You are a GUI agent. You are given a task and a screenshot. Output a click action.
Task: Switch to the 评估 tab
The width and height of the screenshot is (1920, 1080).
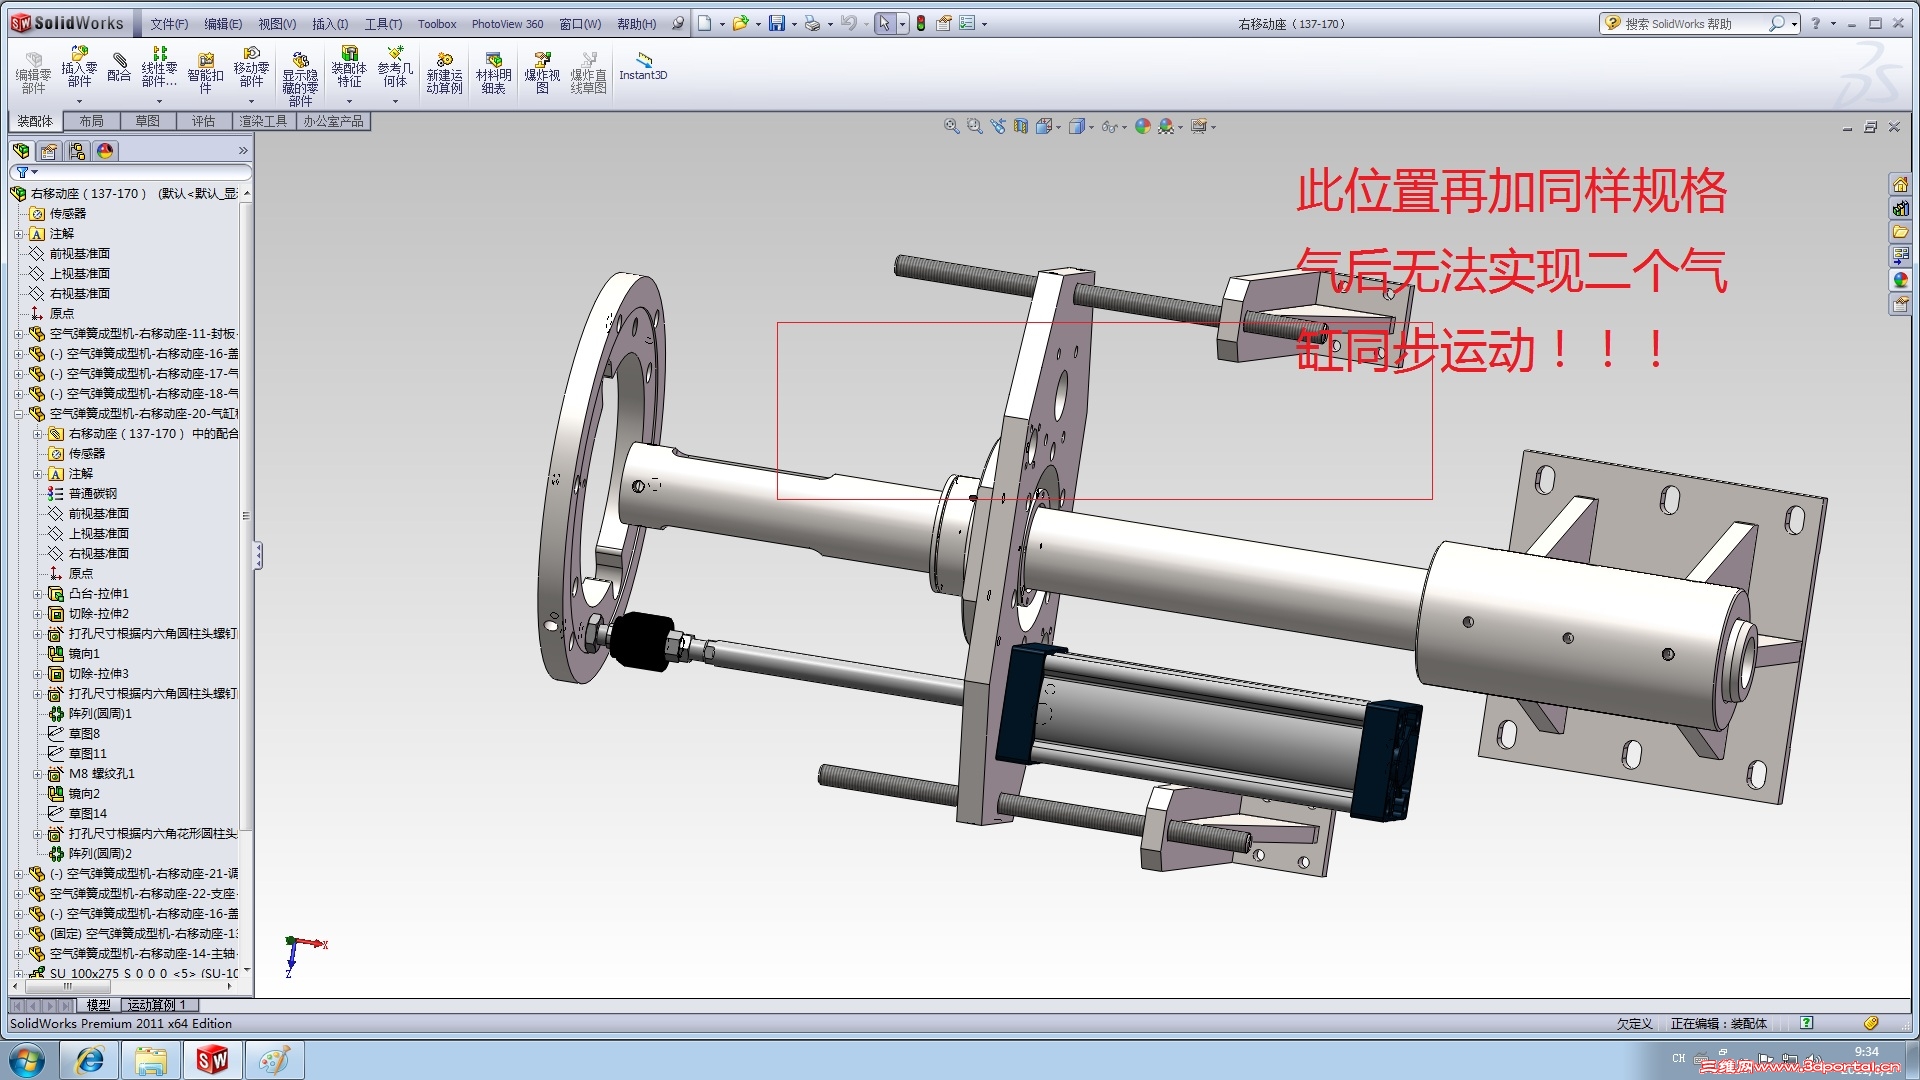click(203, 121)
